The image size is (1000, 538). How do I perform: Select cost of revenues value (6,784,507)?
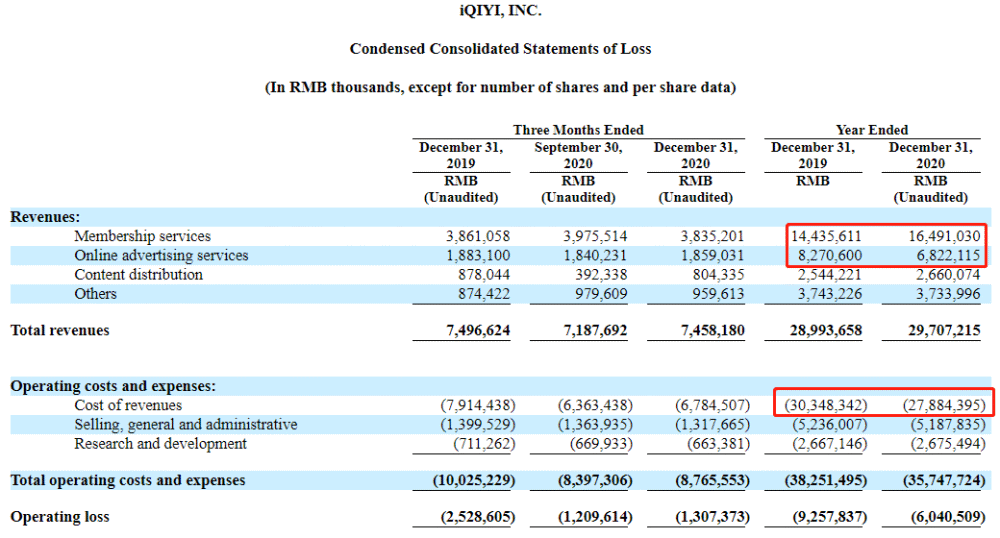tap(712, 405)
